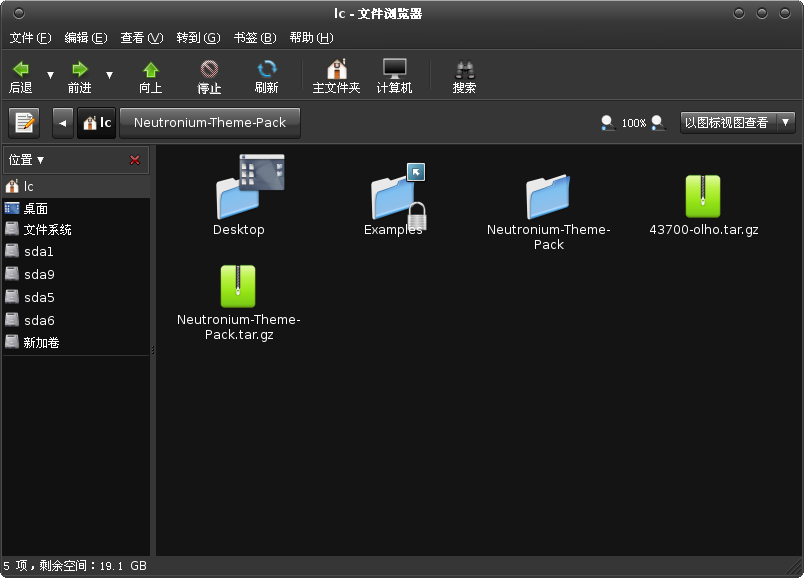Select the lc home path button

click(97, 123)
